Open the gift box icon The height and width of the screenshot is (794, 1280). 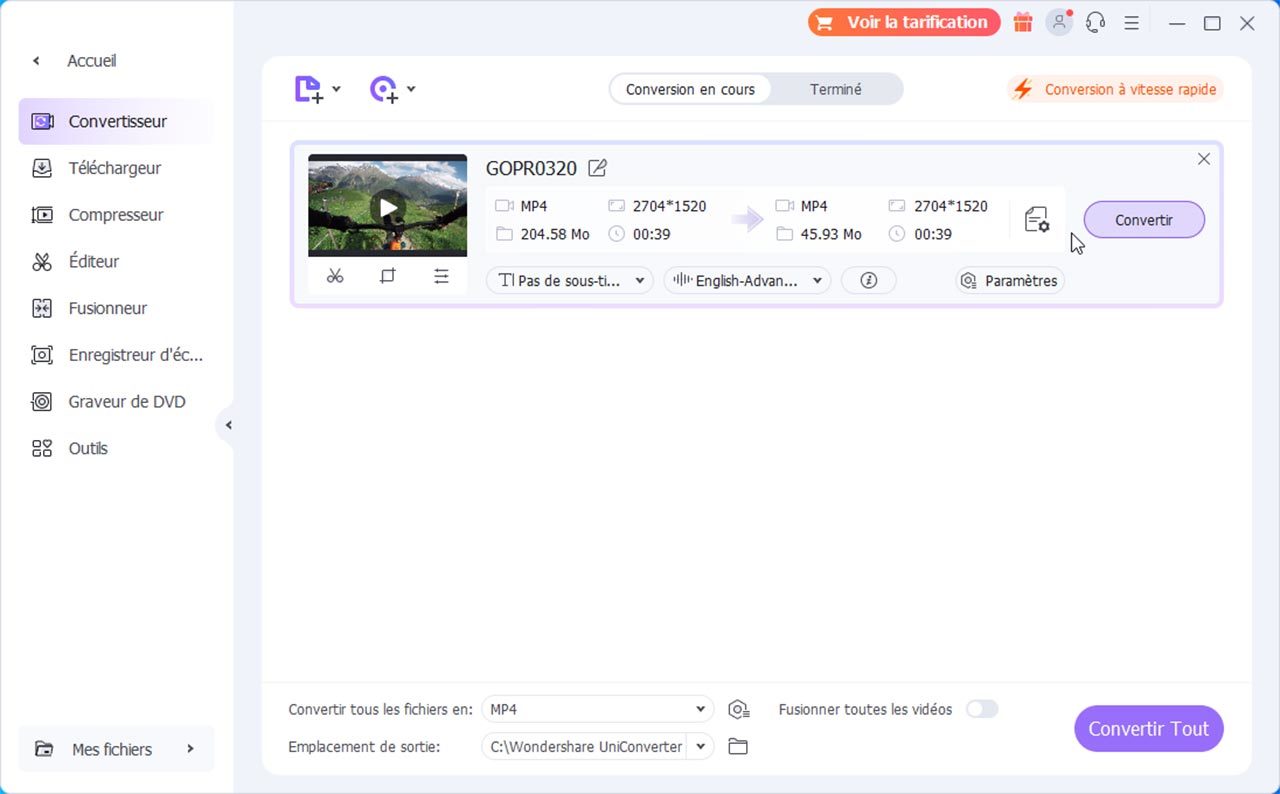pos(1022,22)
